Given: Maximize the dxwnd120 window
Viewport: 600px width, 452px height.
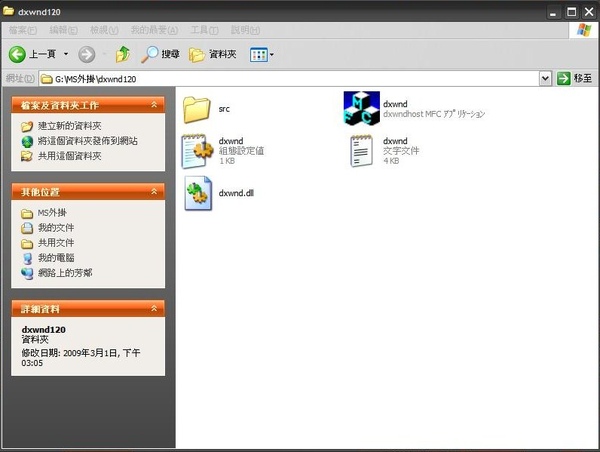Looking at the screenshot, I should click(x=571, y=12).
